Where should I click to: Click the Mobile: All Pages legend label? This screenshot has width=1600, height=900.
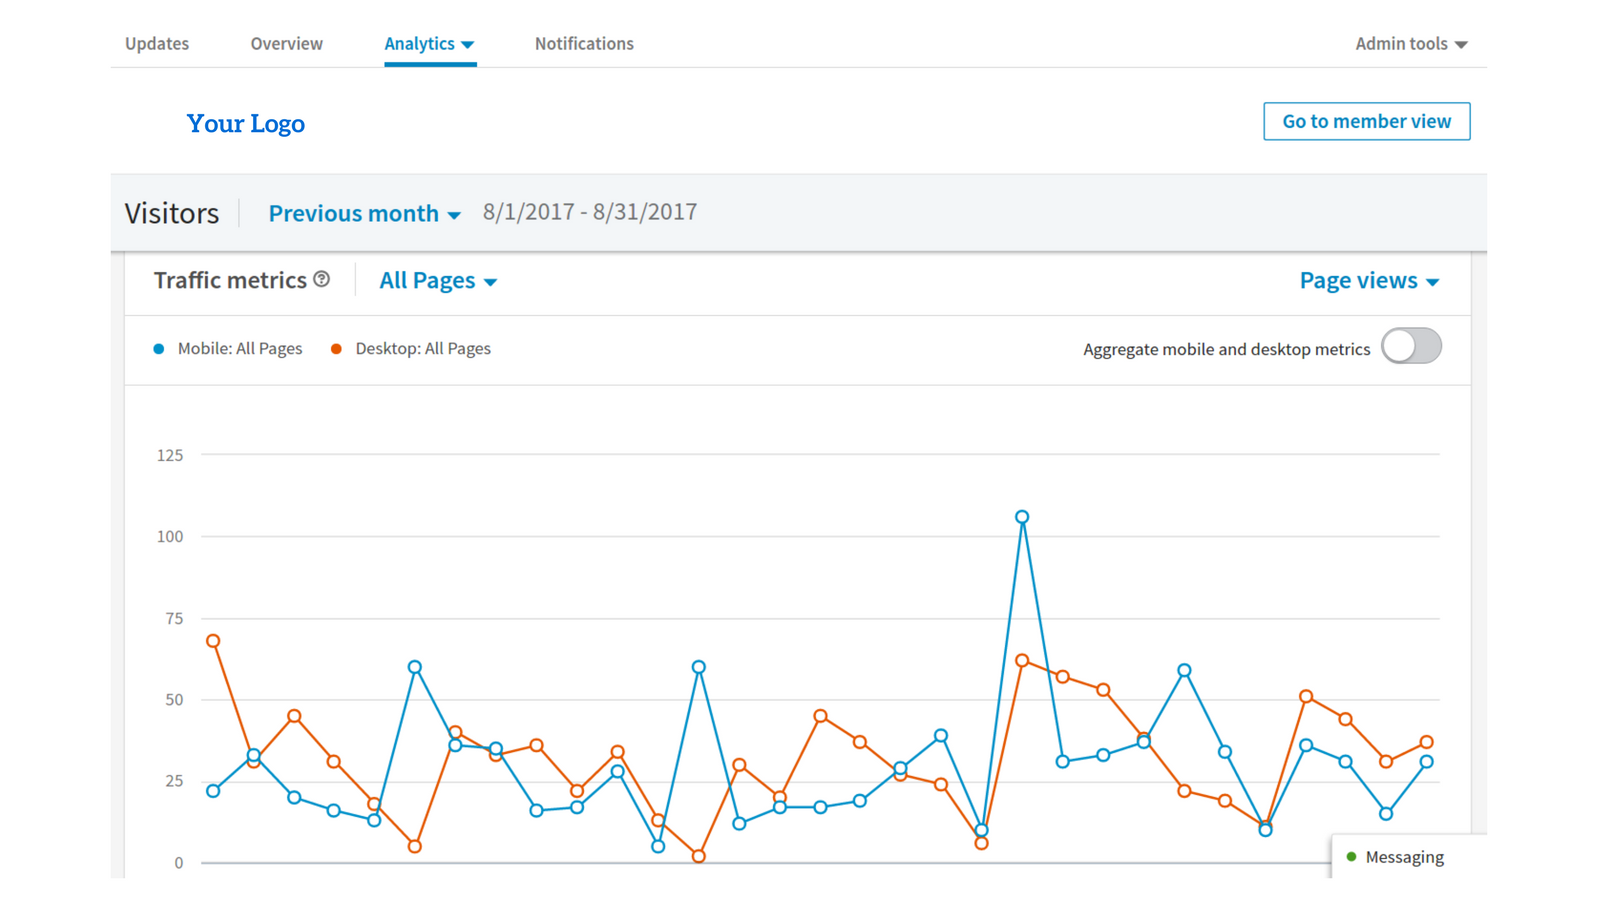tap(240, 349)
